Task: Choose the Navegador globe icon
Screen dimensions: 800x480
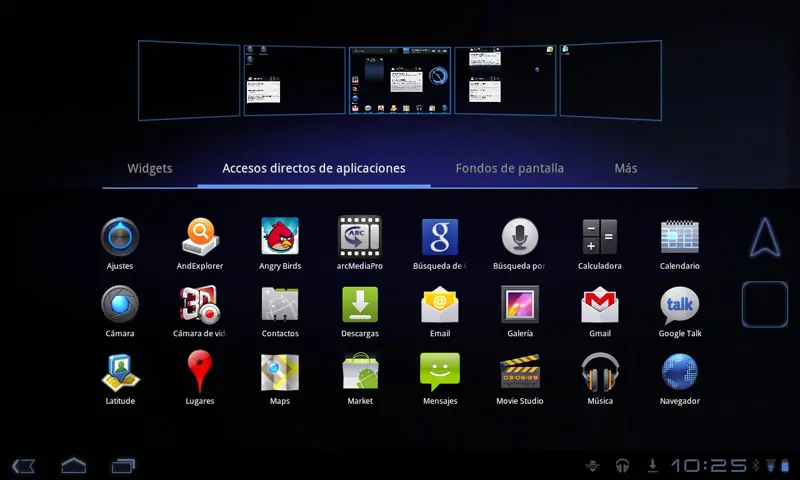Action: pyautogui.click(x=680, y=372)
